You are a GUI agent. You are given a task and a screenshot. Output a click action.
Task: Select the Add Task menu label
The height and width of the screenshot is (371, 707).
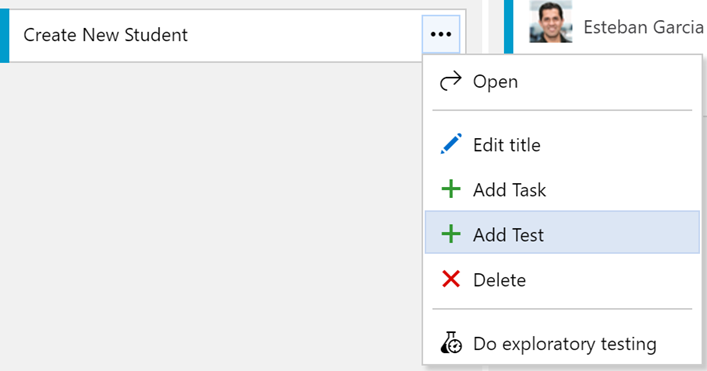click(x=509, y=190)
